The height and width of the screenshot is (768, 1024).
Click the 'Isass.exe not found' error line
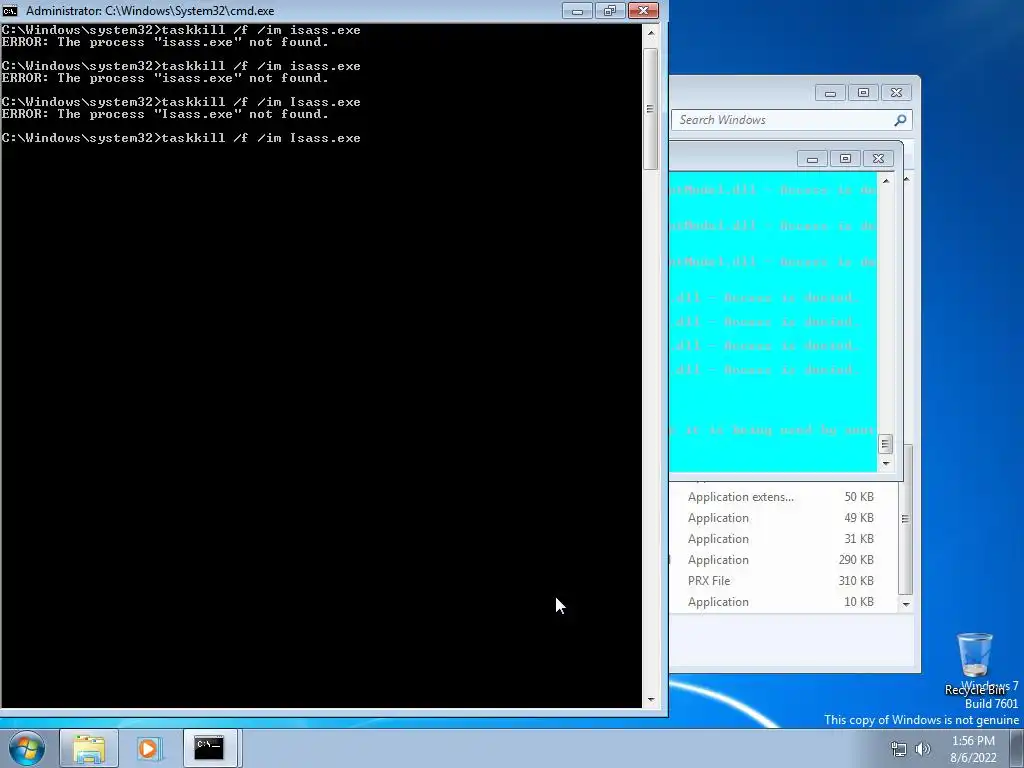(165, 114)
